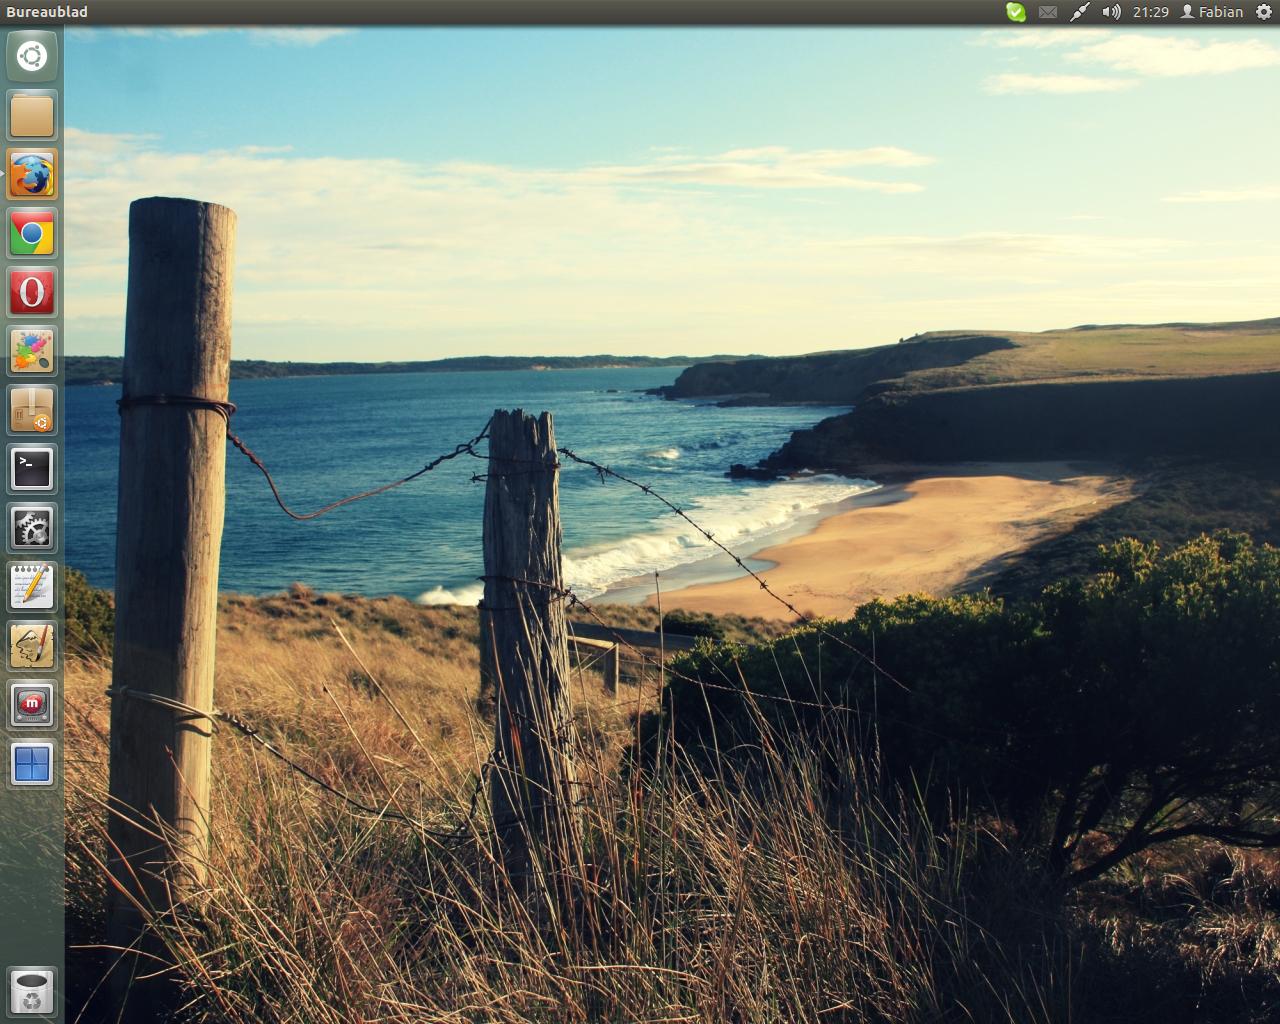Open the sound volume indicator
The image size is (1280, 1024).
(x=1111, y=12)
